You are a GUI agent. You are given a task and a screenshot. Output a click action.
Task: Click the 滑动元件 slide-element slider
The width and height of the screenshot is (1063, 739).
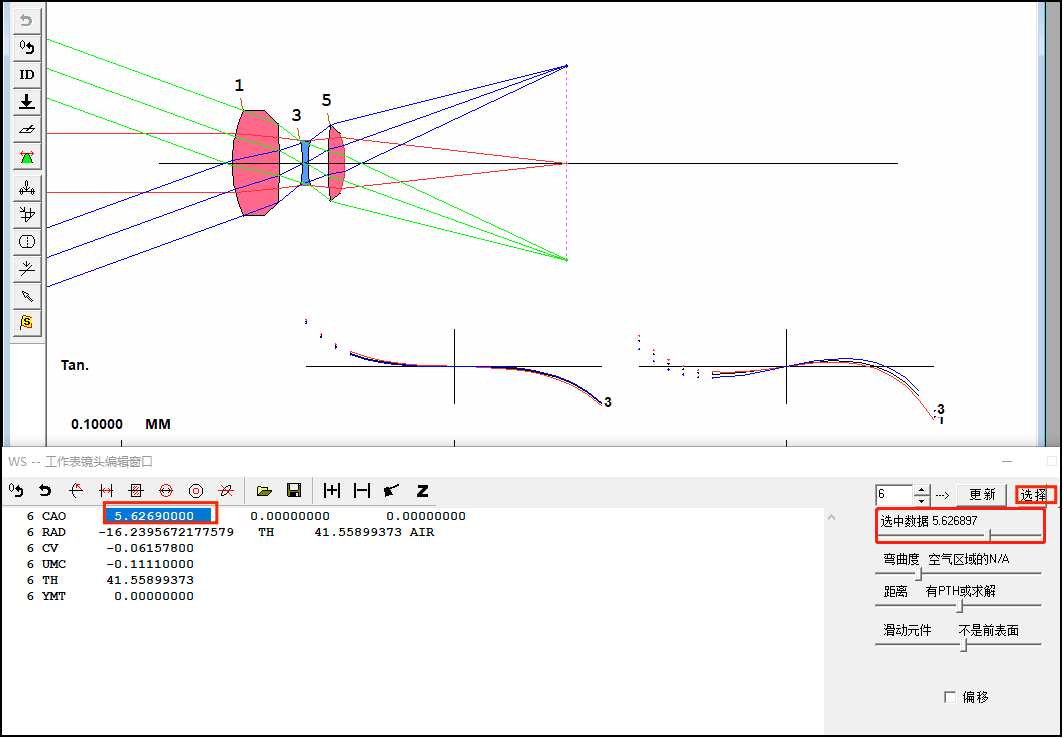pos(958,645)
